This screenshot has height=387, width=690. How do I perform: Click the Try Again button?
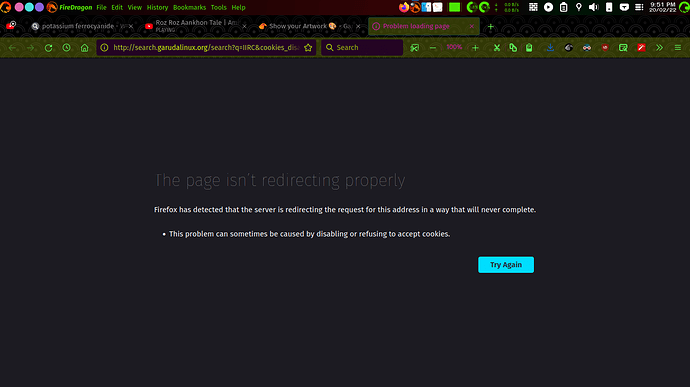point(506,265)
